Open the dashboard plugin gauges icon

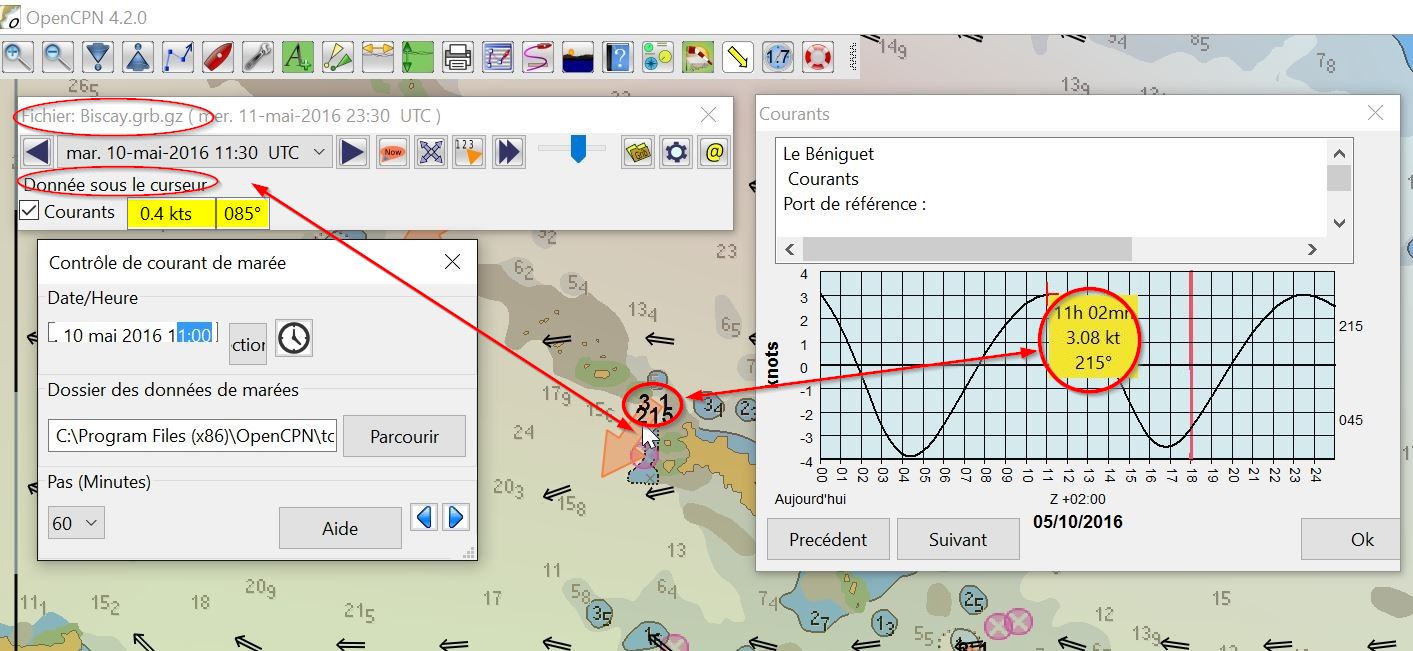(x=658, y=56)
